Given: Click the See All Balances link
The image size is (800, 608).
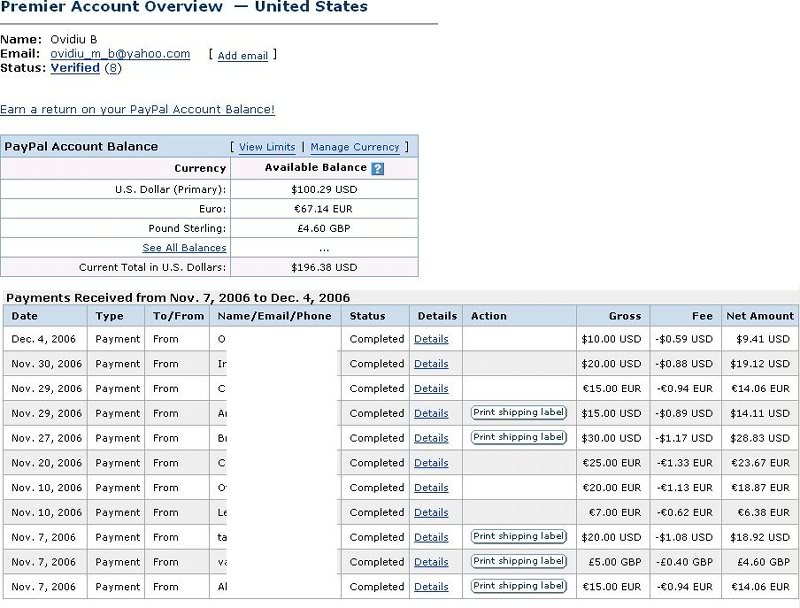Looking at the screenshot, I should 184,248.
